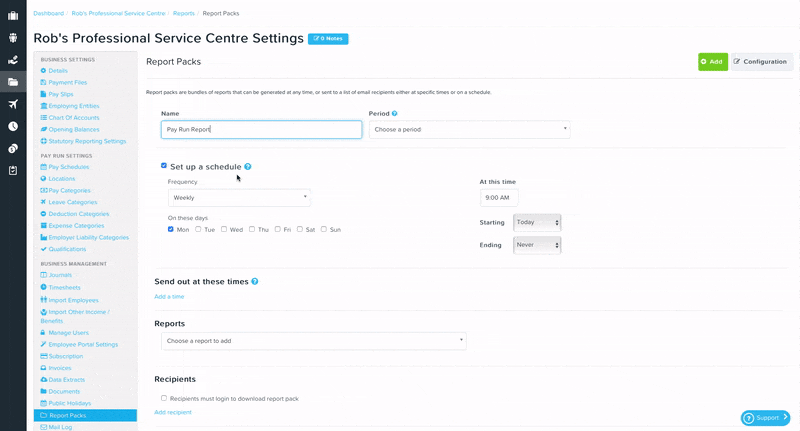Click the Add recipient link
The image size is (800, 431).
pos(173,412)
